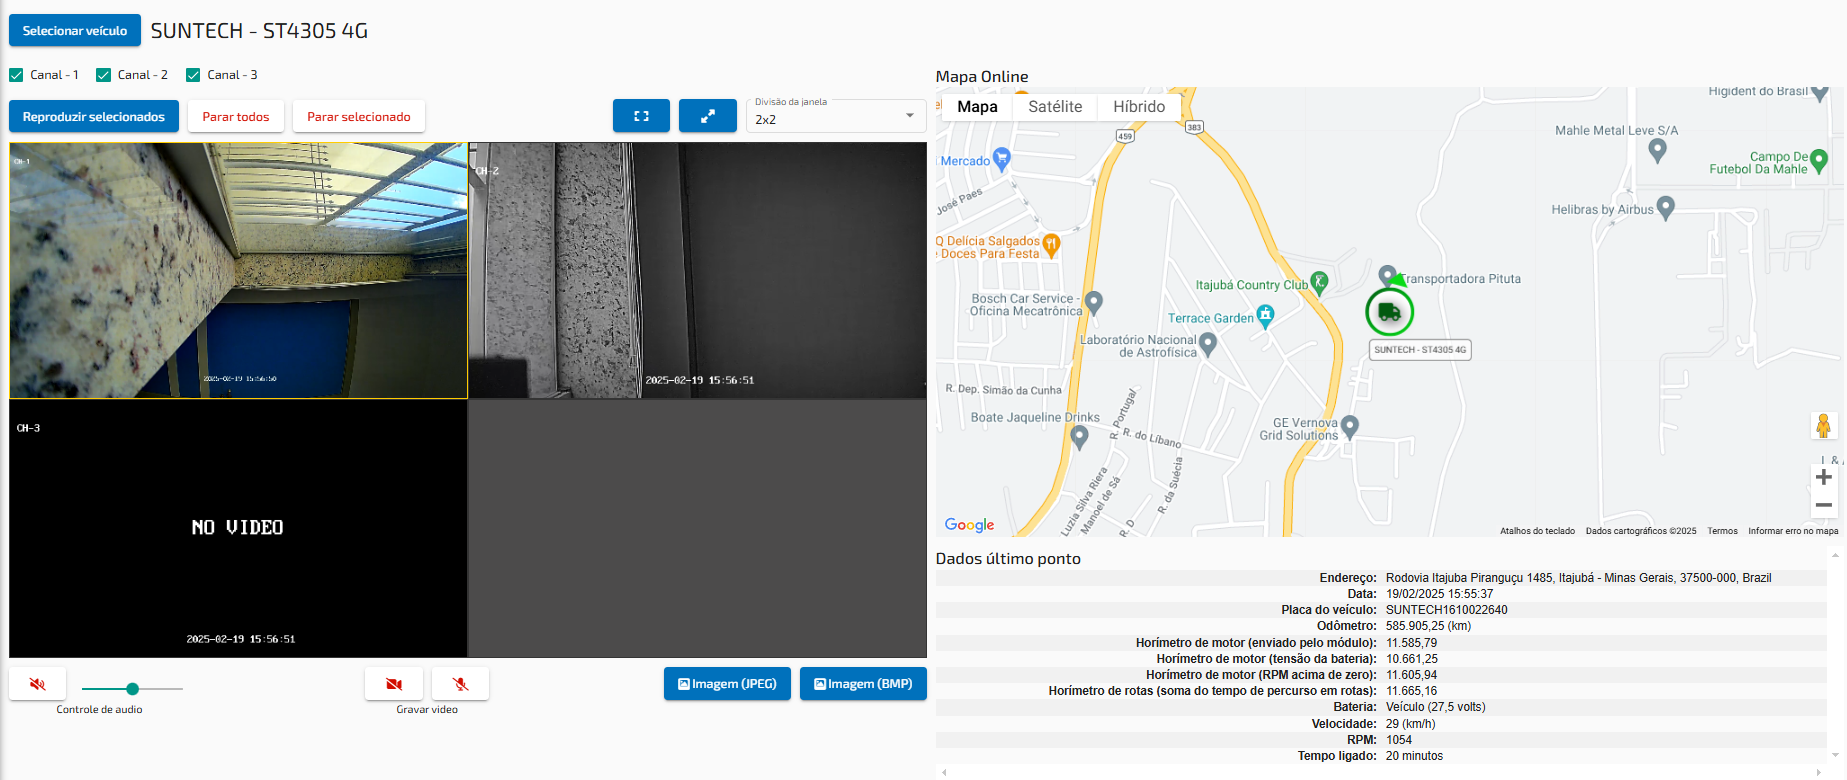Click the Street View pegman icon

click(1824, 426)
